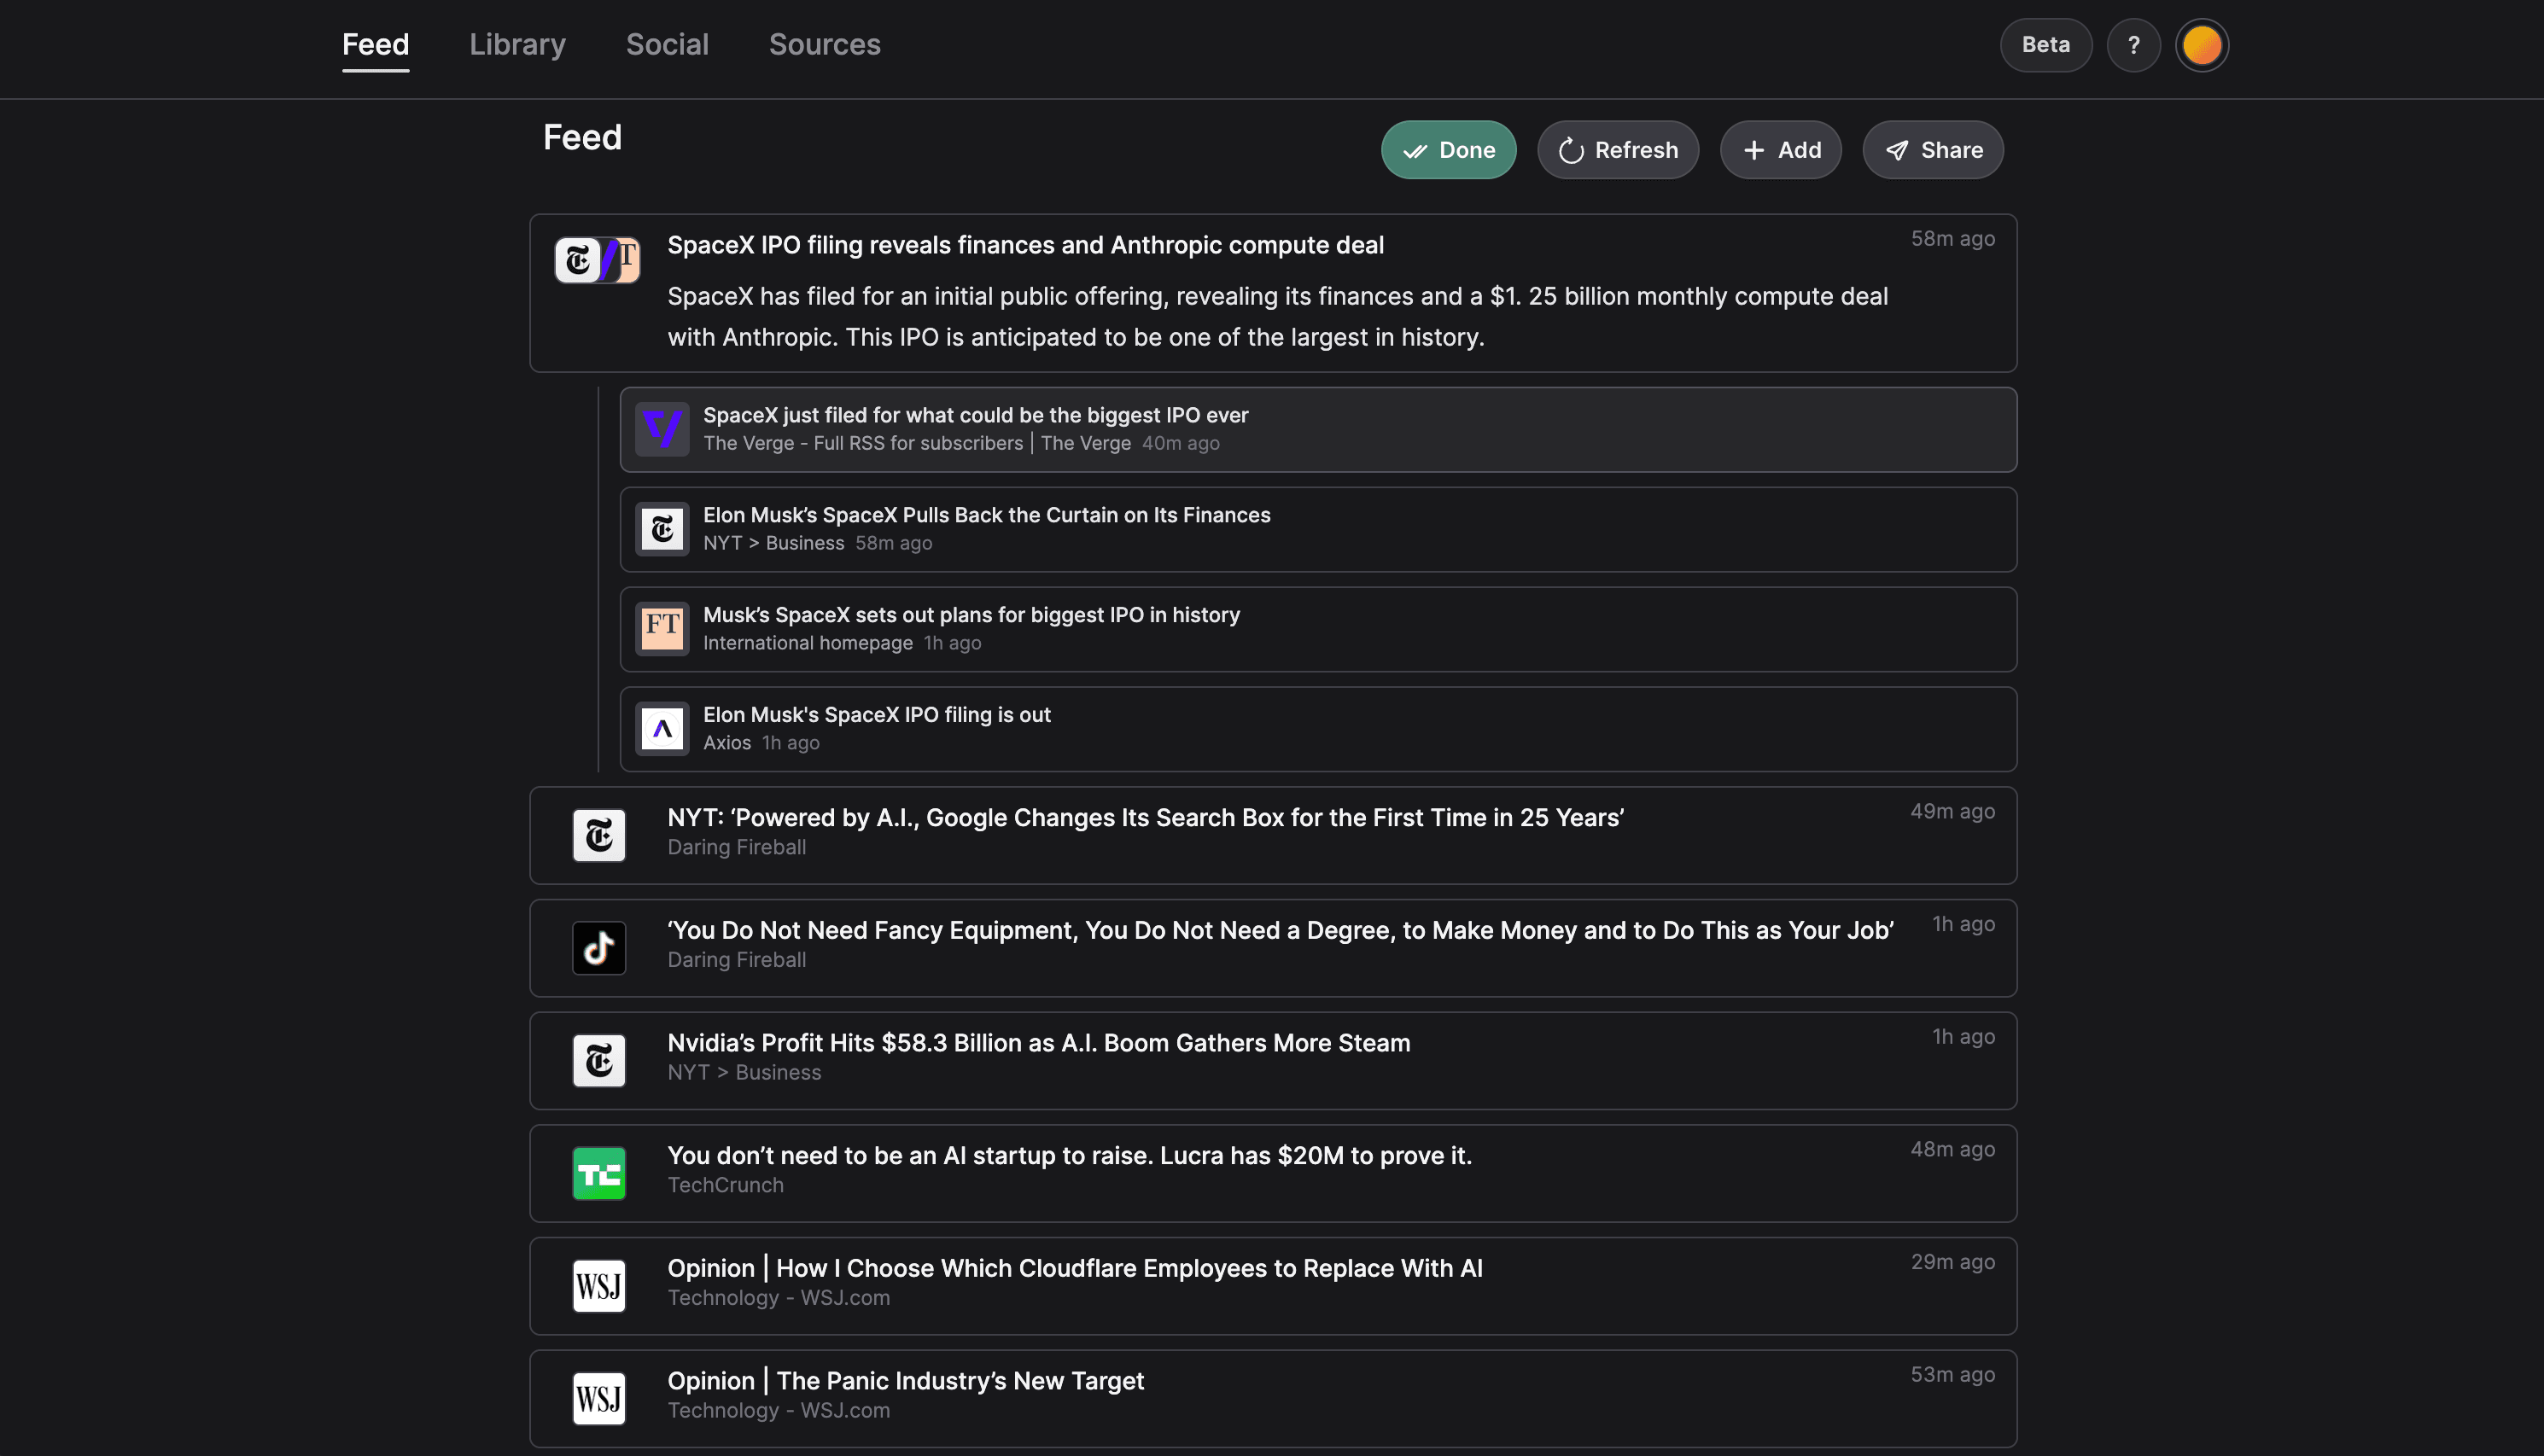This screenshot has height=1456, width=2544.
Task: Open SpaceX IPO filing summary headline
Action: pyautogui.click(x=1025, y=245)
